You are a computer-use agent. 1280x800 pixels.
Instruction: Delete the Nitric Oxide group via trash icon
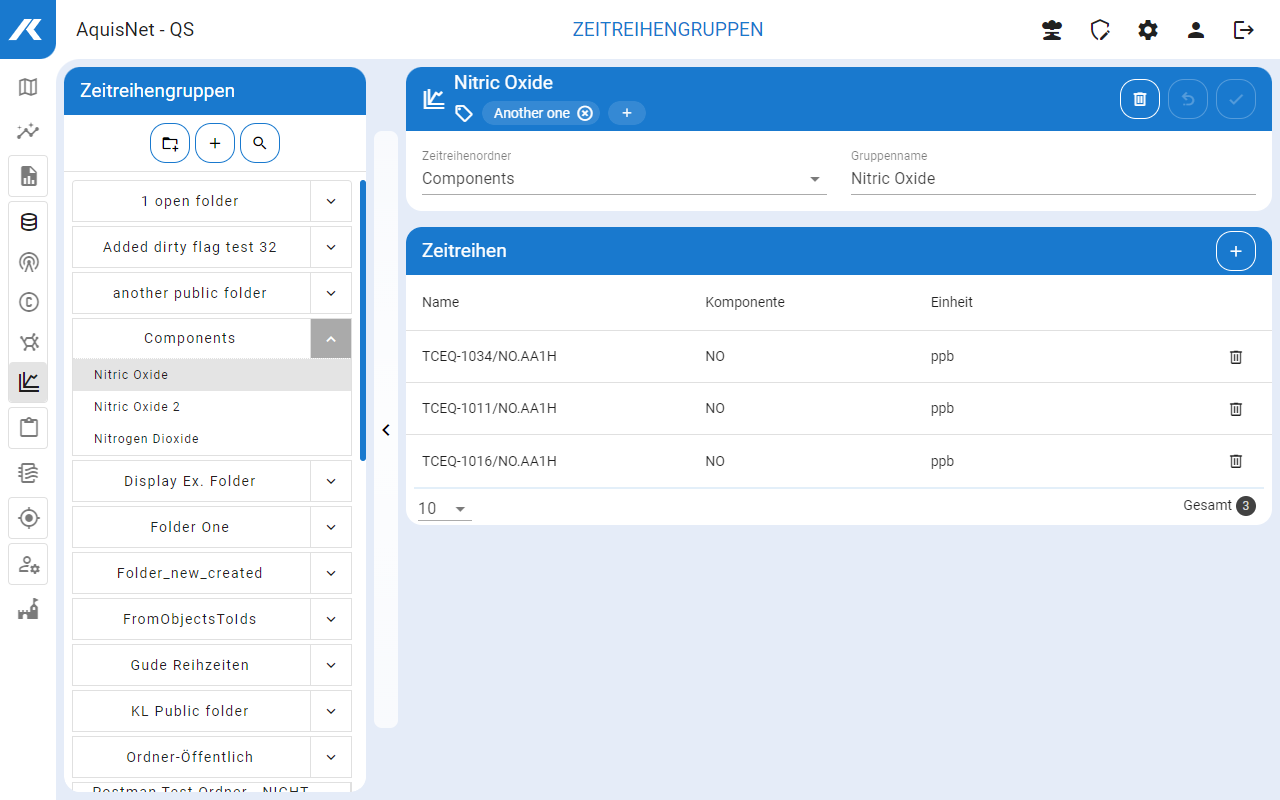(x=1139, y=99)
